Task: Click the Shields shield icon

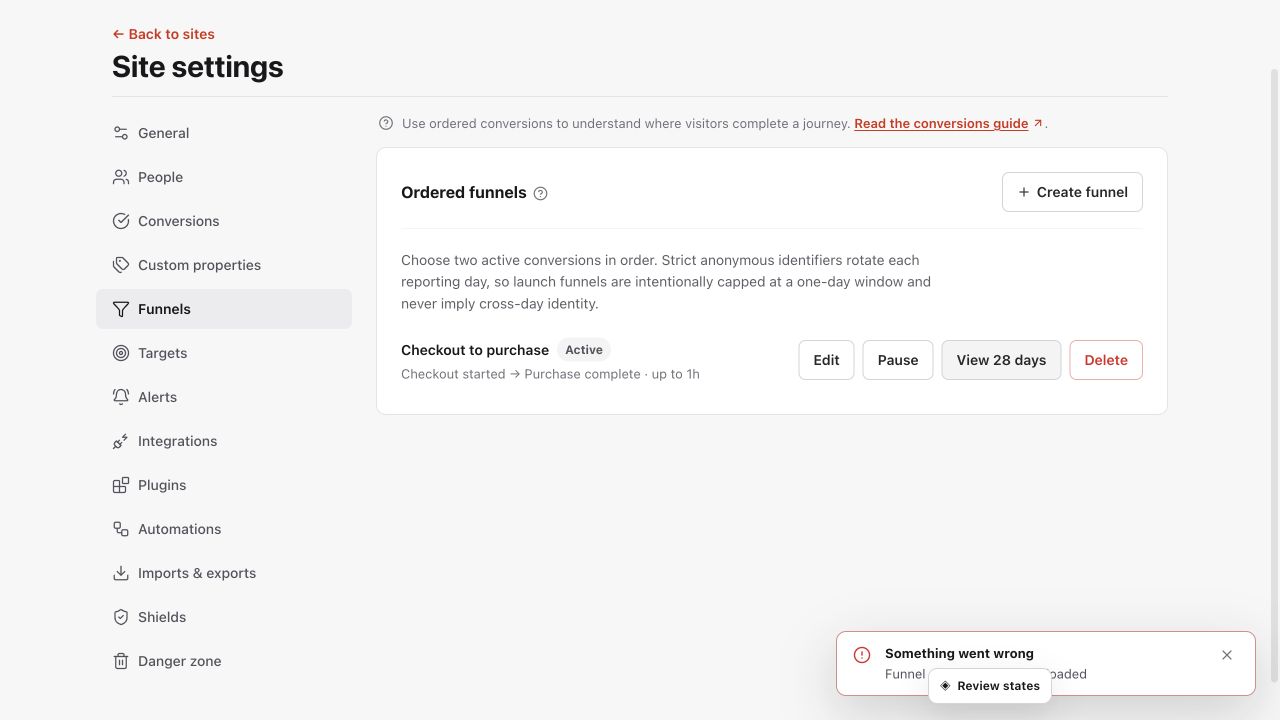Action: click(x=121, y=617)
